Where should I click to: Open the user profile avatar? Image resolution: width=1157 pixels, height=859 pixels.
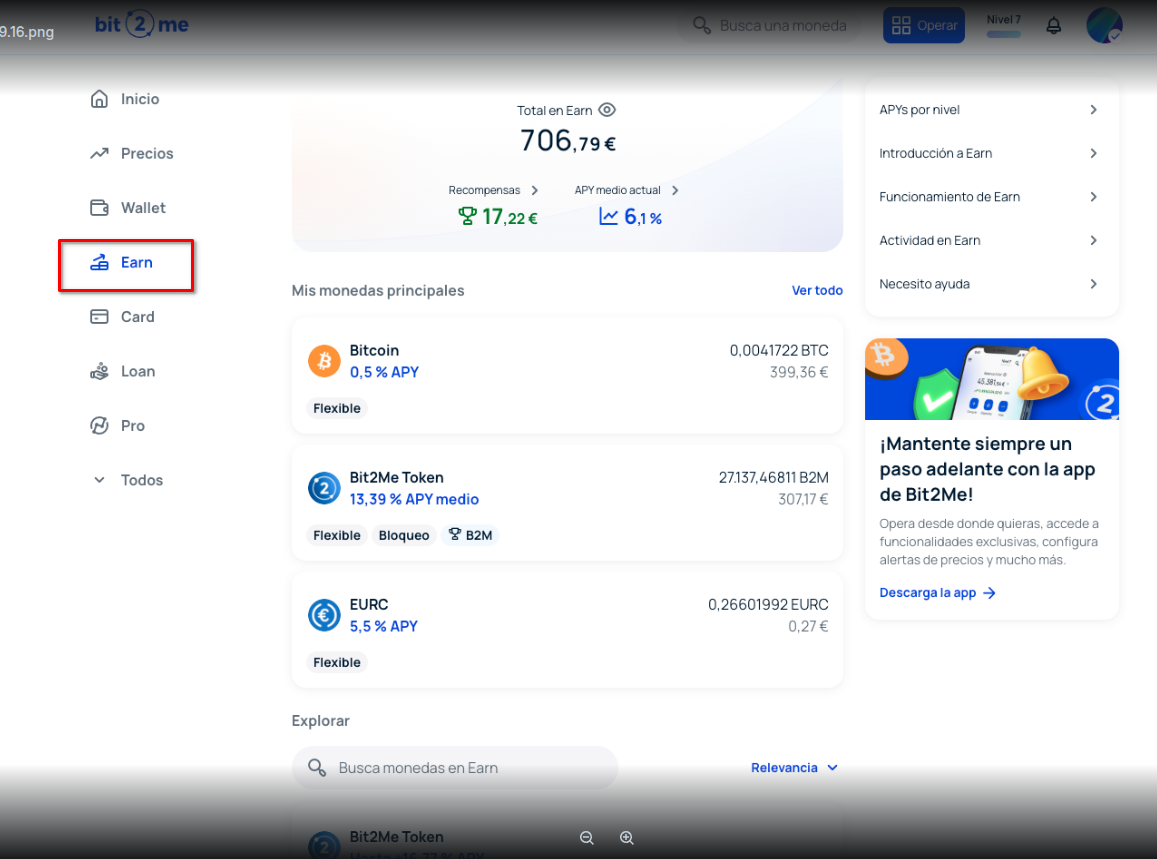(1104, 25)
